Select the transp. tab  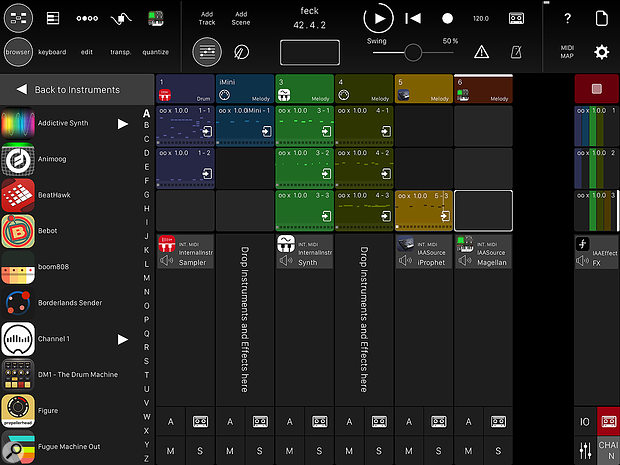click(x=121, y=52)
